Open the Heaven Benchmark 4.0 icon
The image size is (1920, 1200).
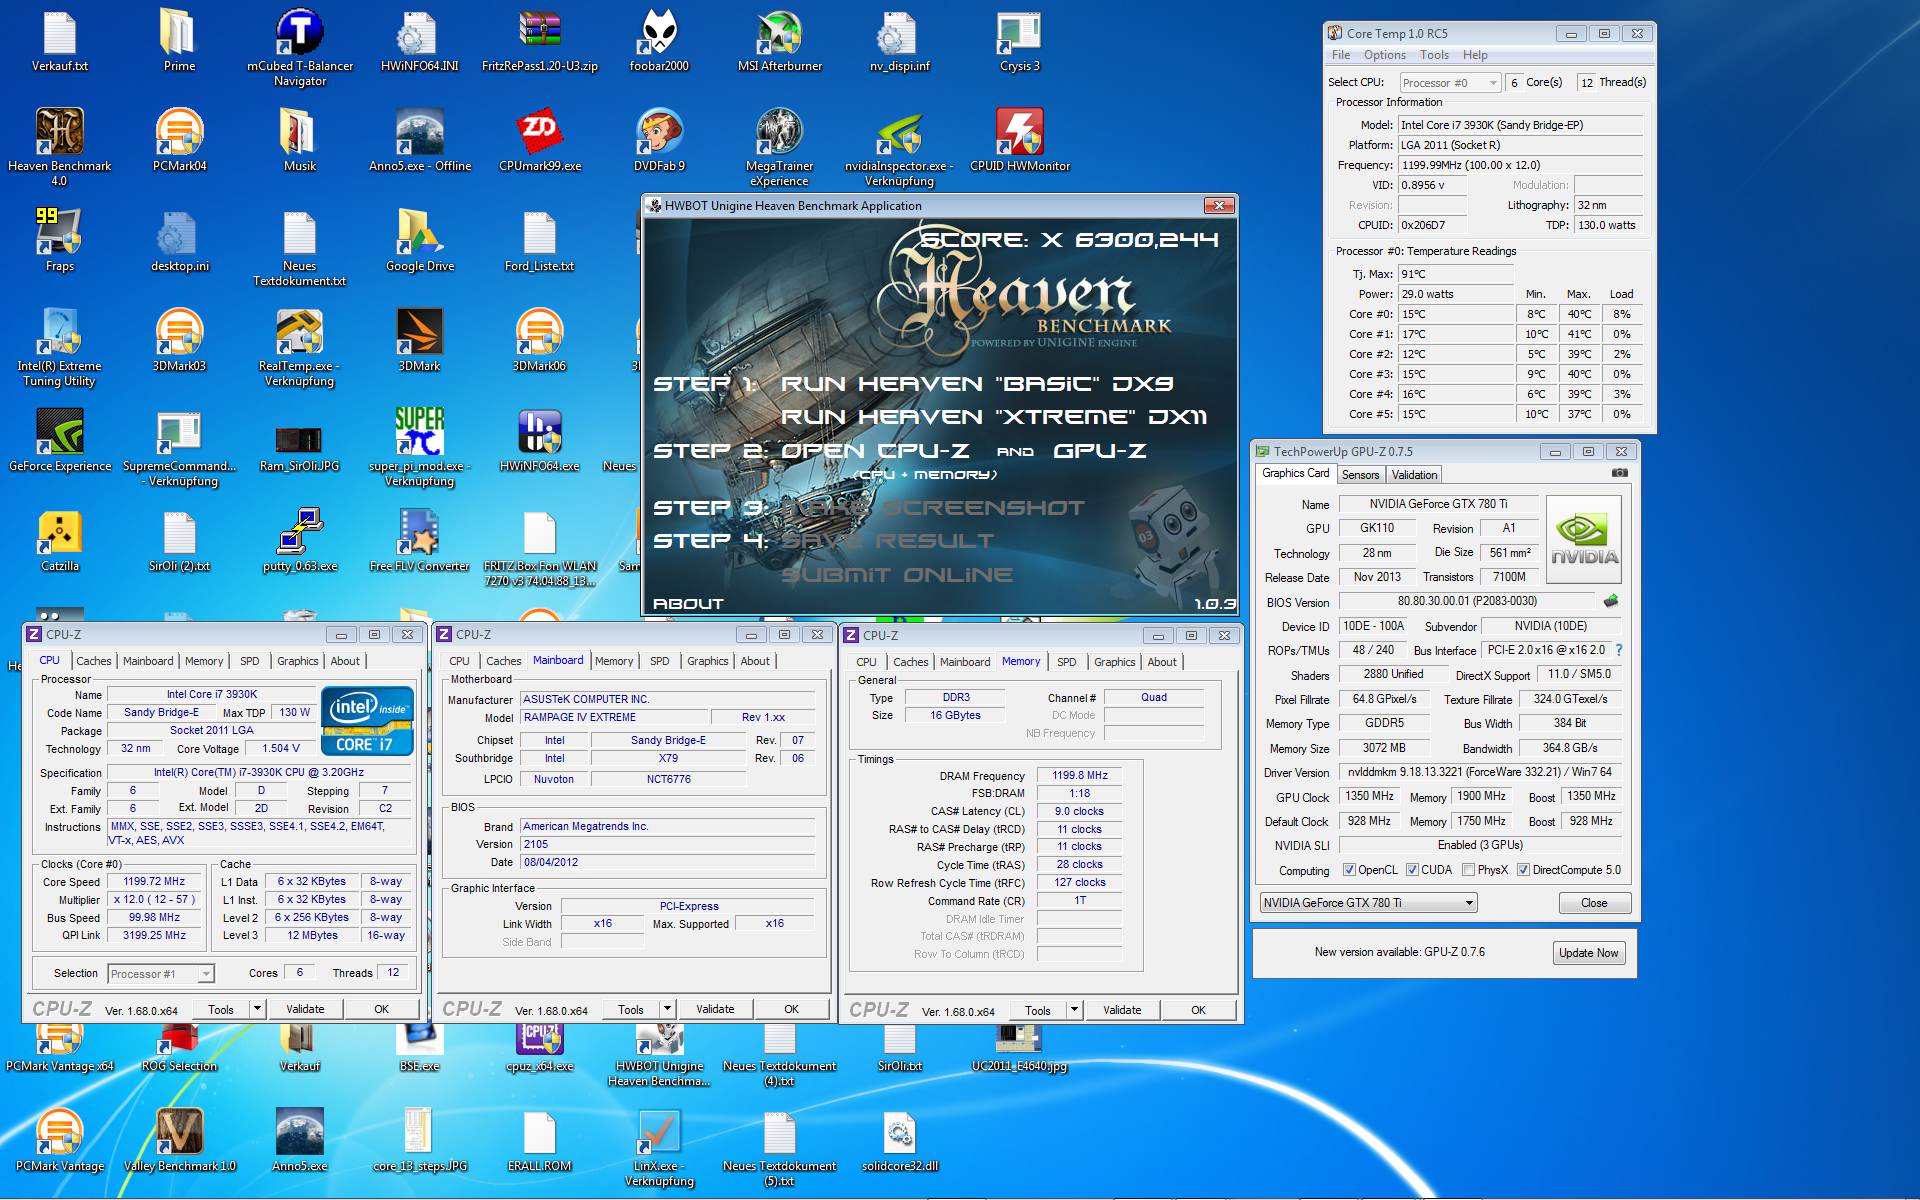tap(59, 147)
